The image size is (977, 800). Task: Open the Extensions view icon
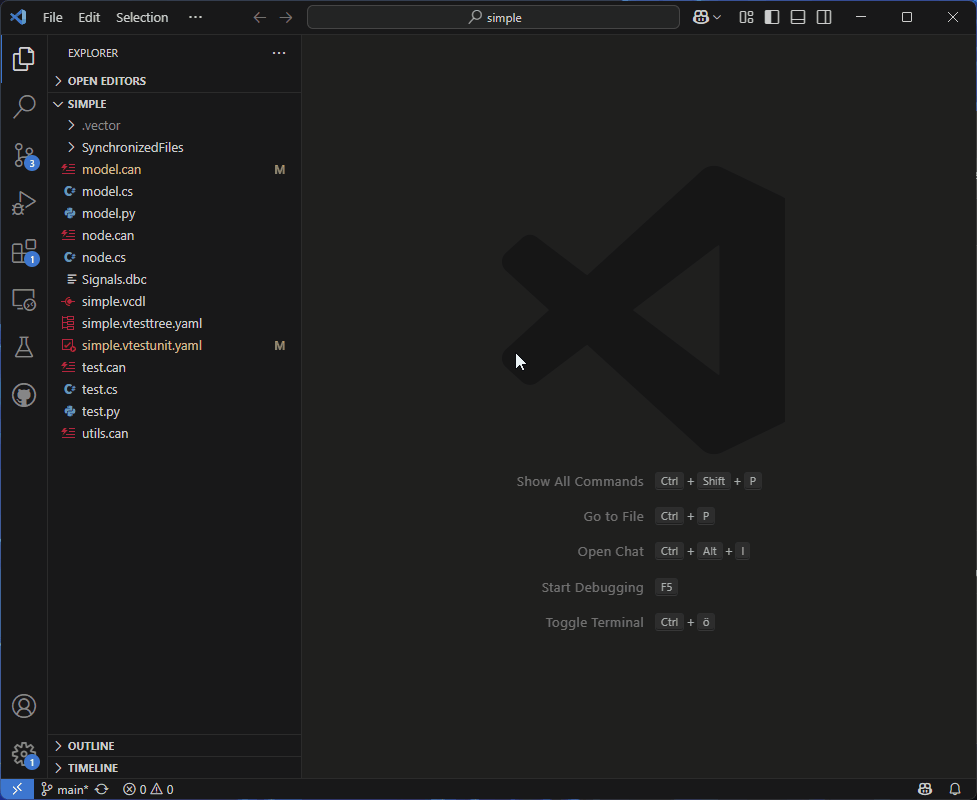(x=24, y=252)
